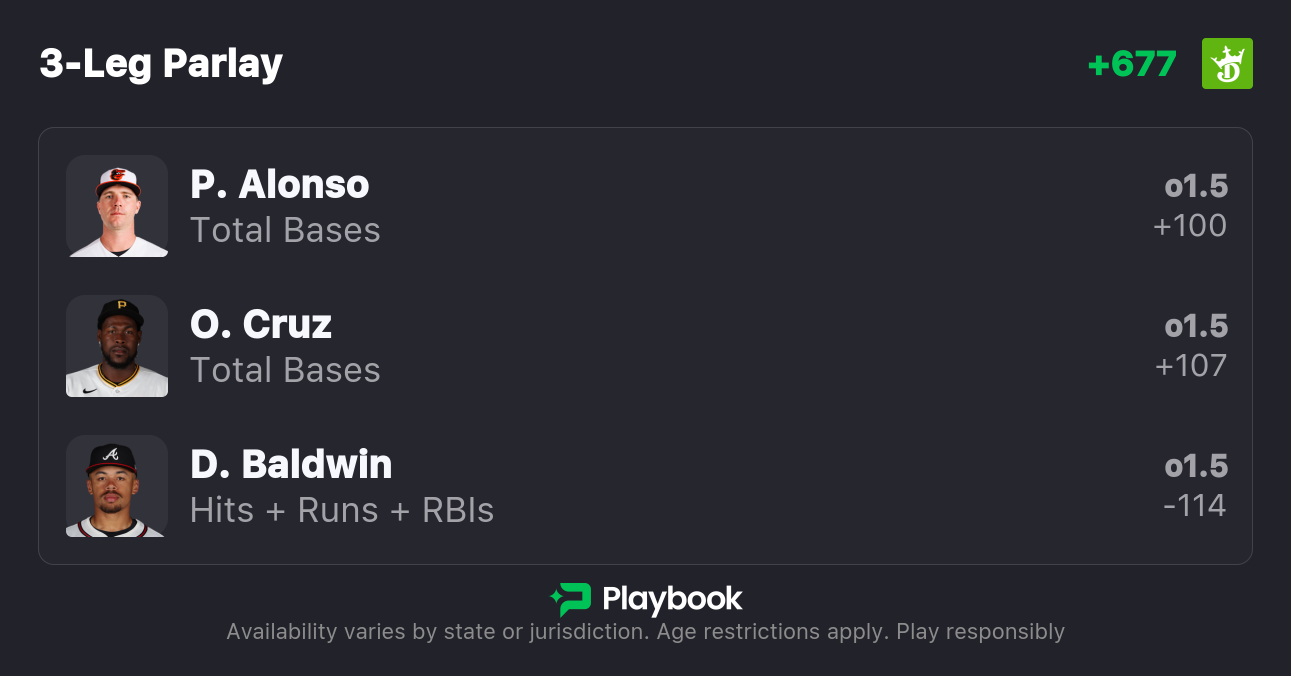Click the Playbook logo icon
This screenshot has height=676, width=1291.
(571, 599)
